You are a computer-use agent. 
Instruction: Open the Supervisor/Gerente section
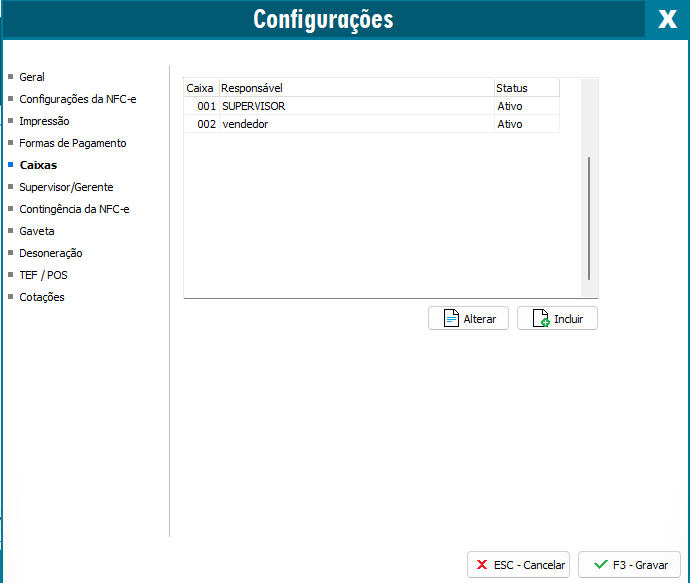[66, 187]
